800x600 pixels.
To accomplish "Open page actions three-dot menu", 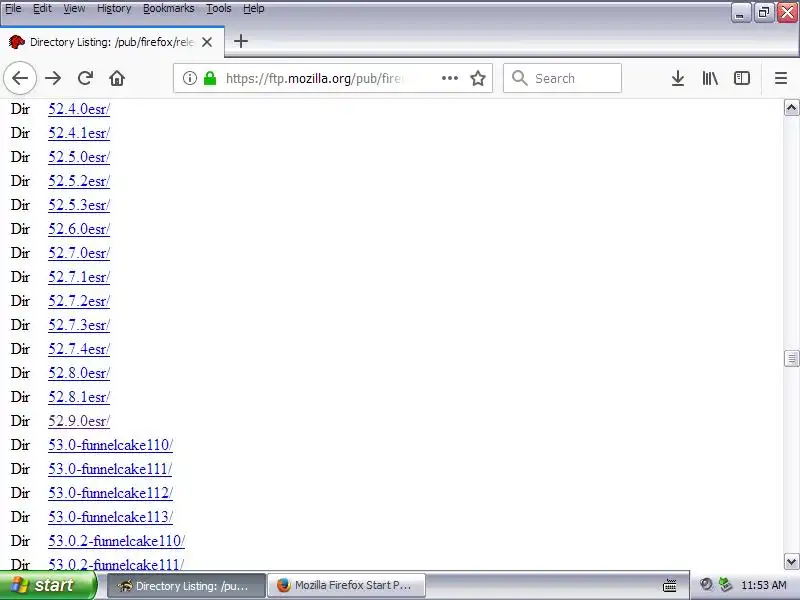I will 449,78.
